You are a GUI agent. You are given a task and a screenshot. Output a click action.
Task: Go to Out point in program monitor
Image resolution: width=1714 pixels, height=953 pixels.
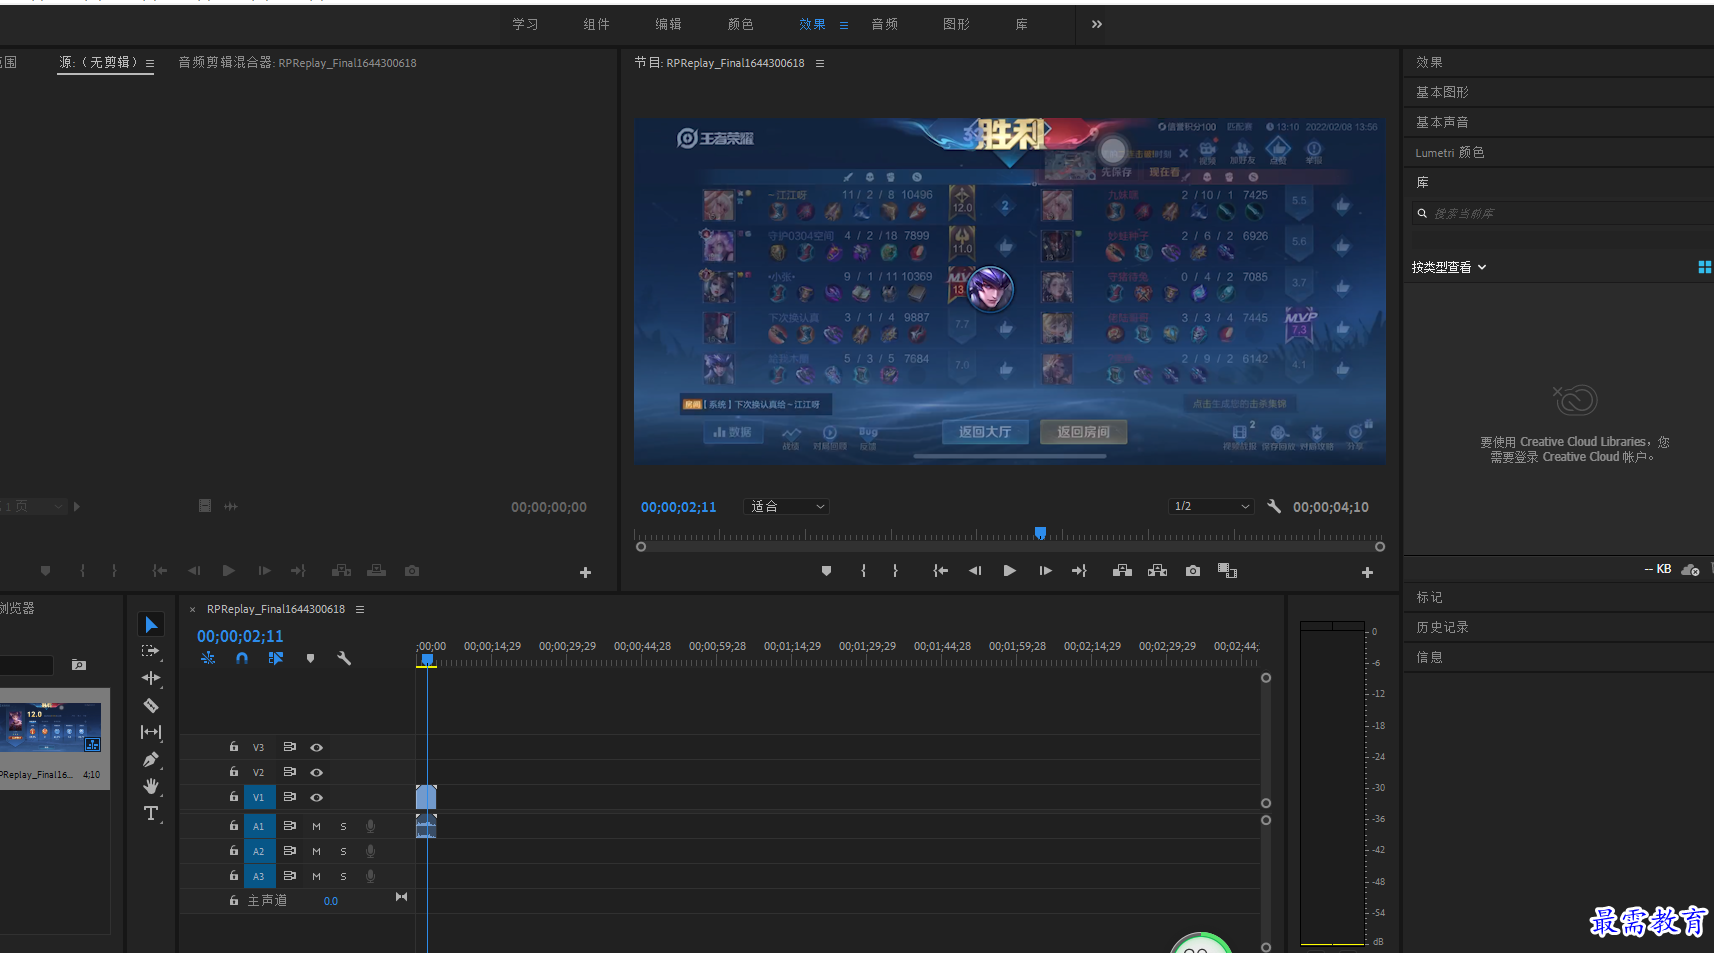(1079, 571)
